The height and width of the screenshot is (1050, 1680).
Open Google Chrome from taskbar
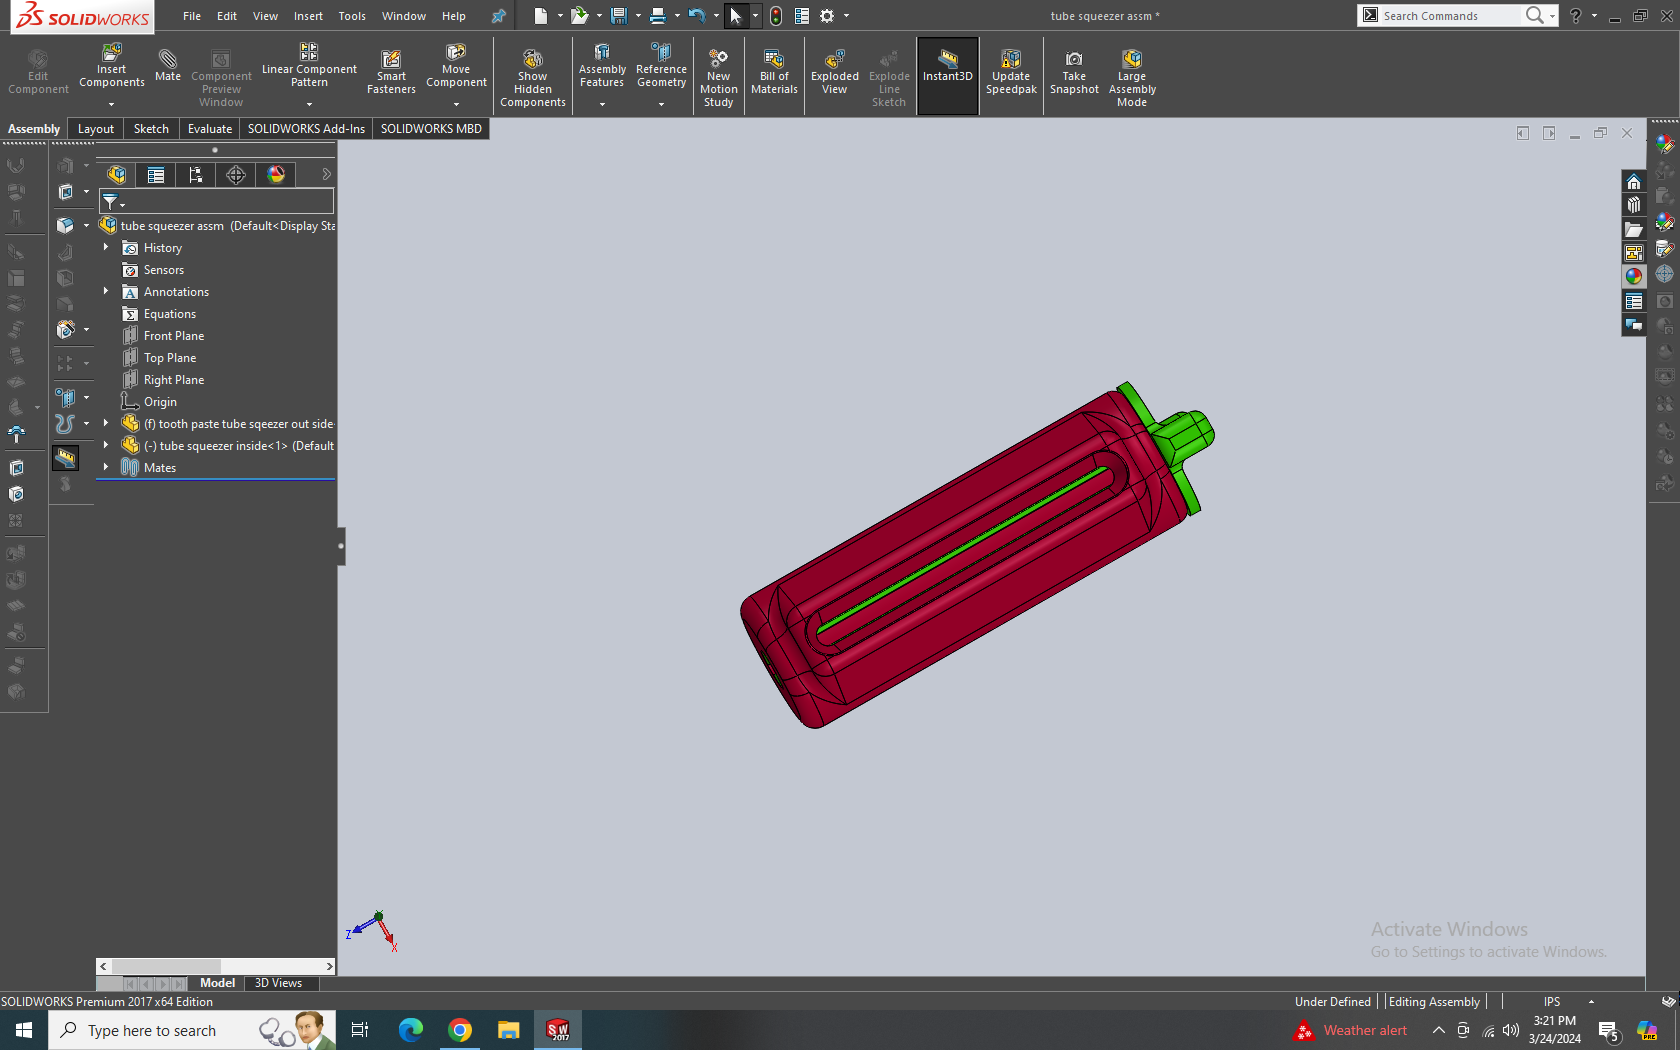[x=460, y=1030]
